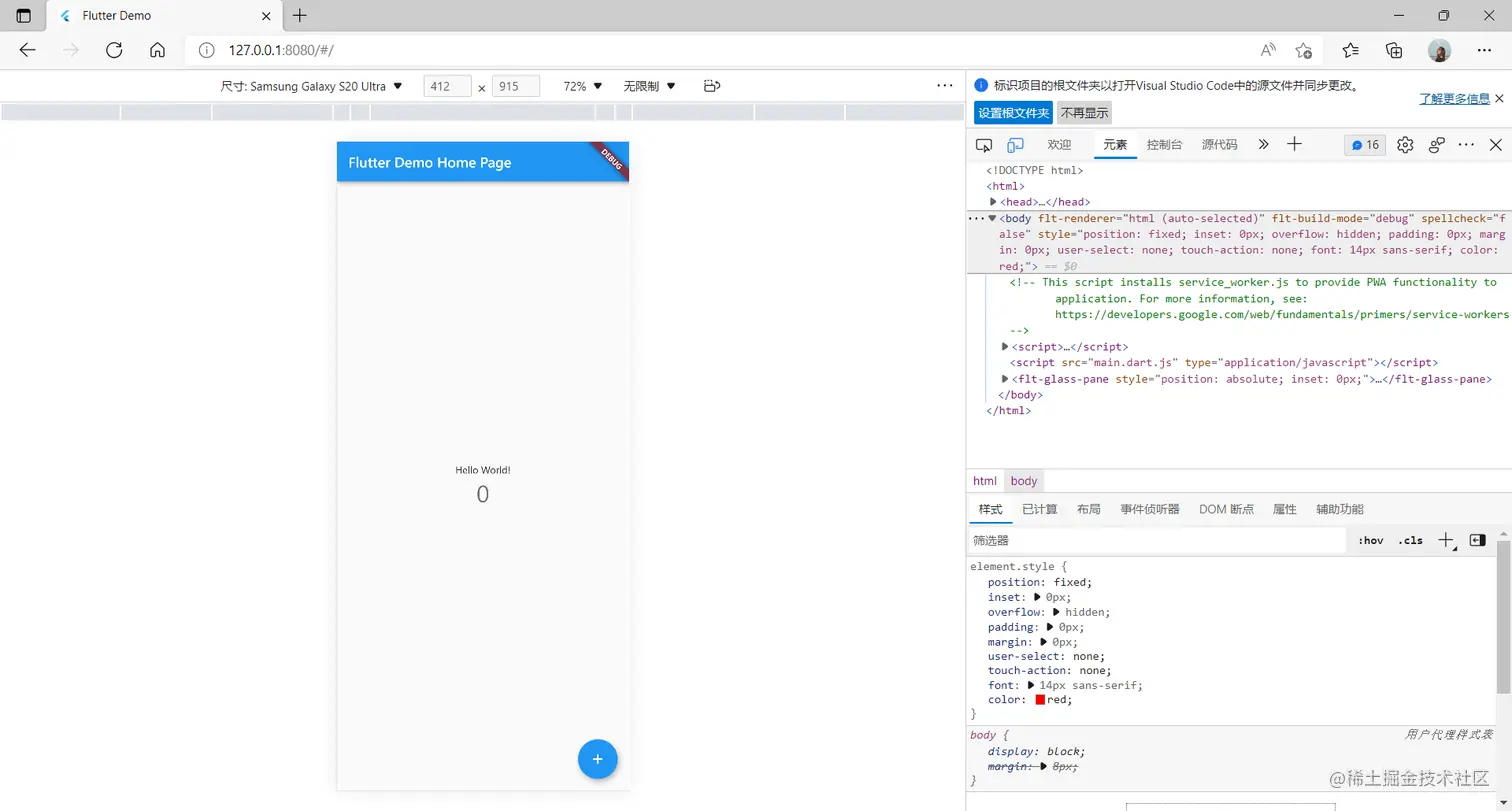Switch to the 元素 tab
The width and height of the screenshot is (1512, 811).
click(1115, 145)
